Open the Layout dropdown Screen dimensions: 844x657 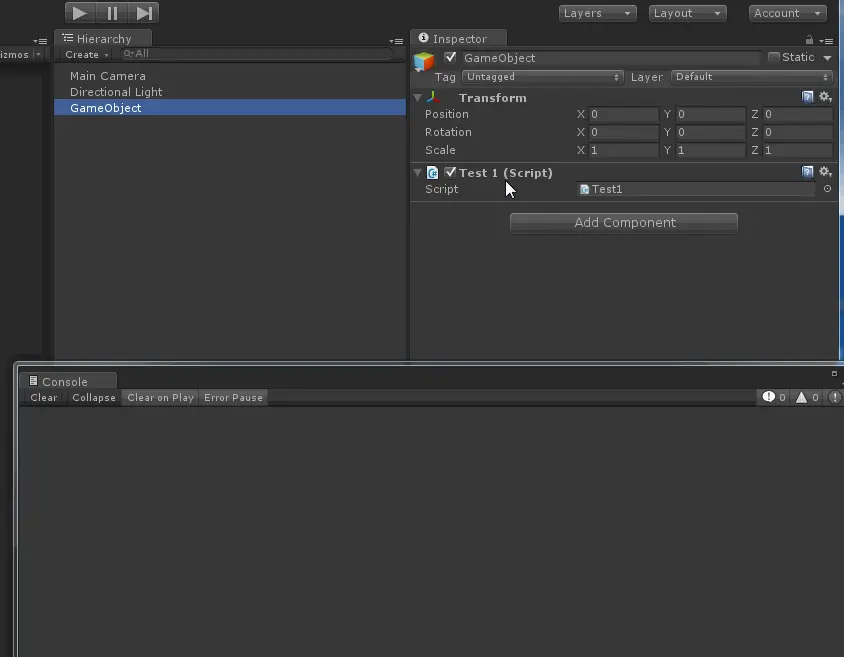[687, 13]
